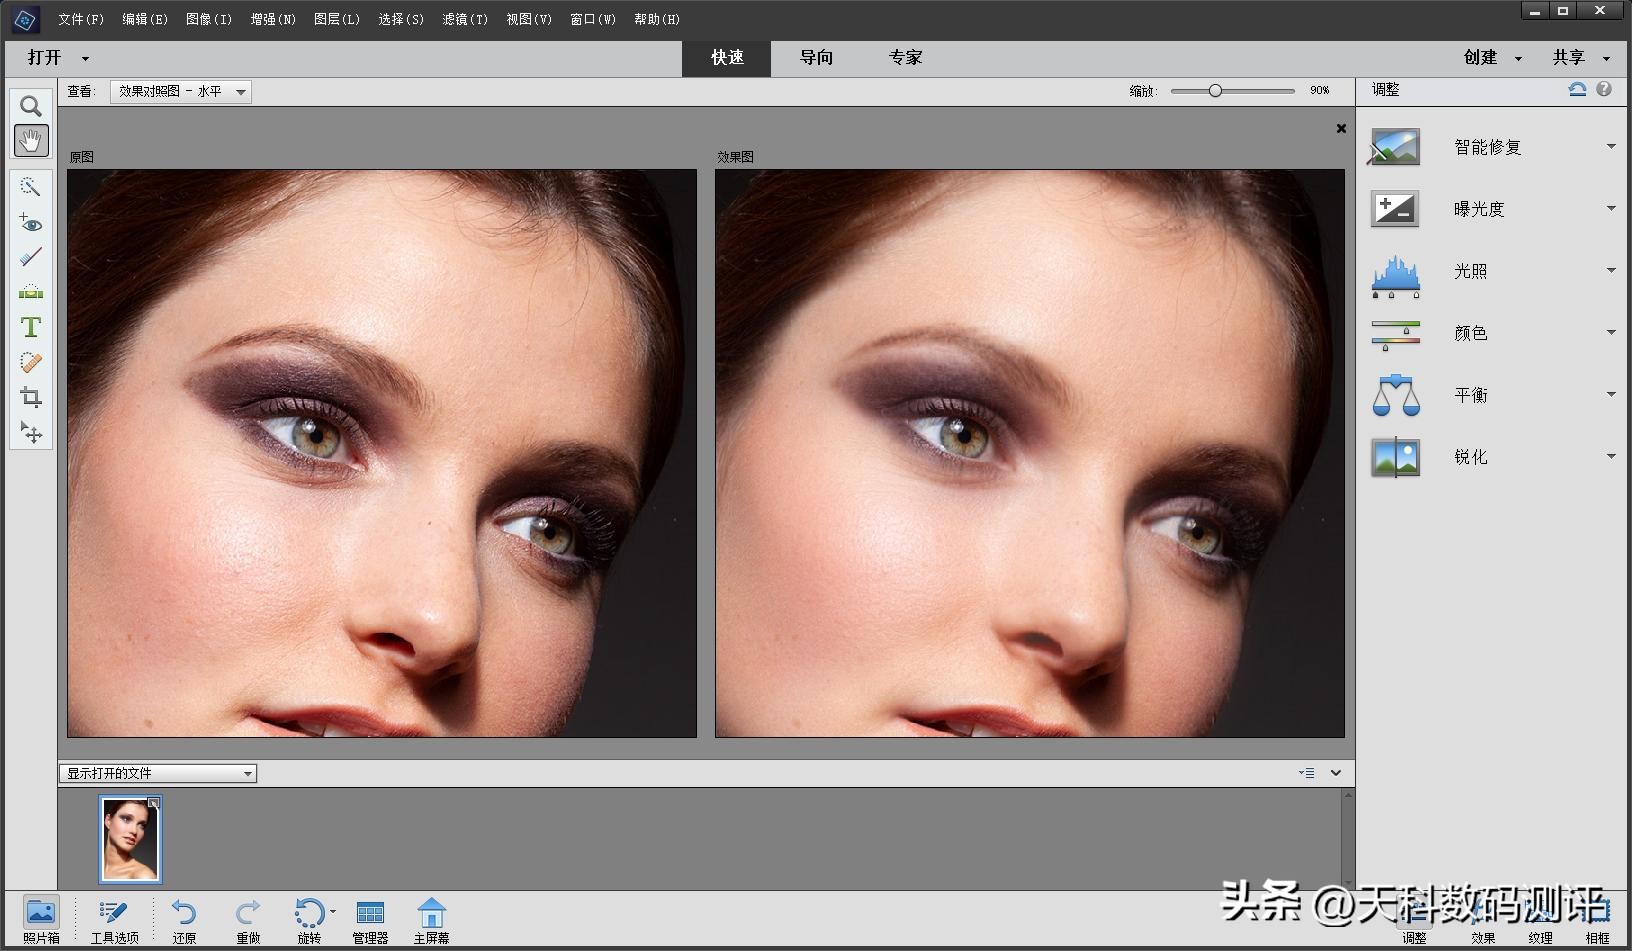Viewport: 1632px width, 951px height.
Task: Choose the Whiten Teeth brush tool
Action: click(31, 257)
